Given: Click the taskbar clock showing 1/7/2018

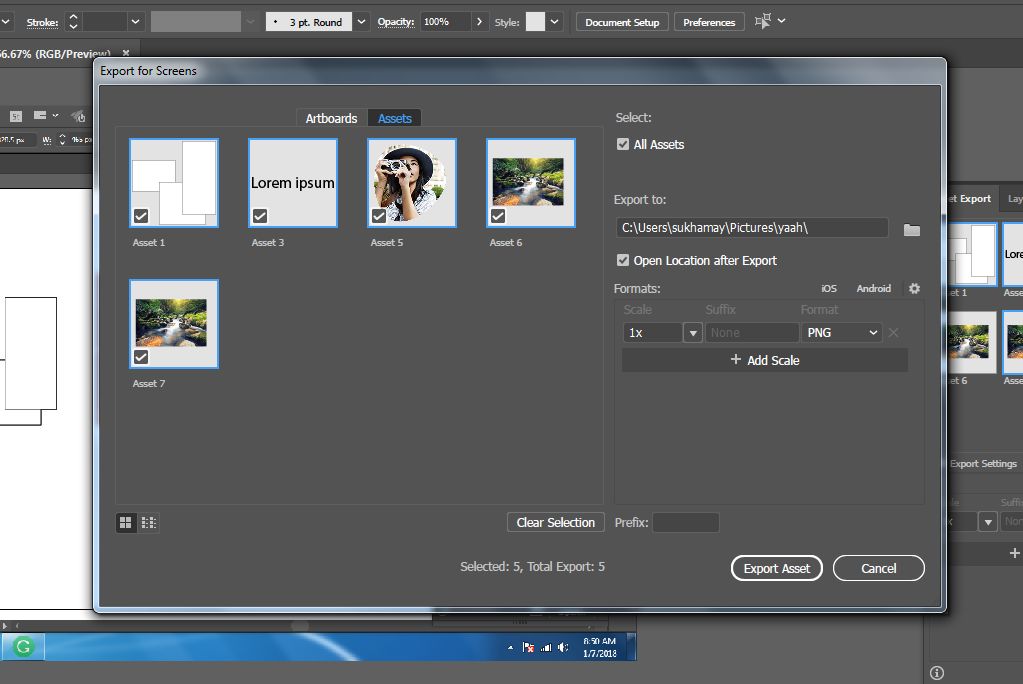Looking at the screenshot, I should [599, 647].
